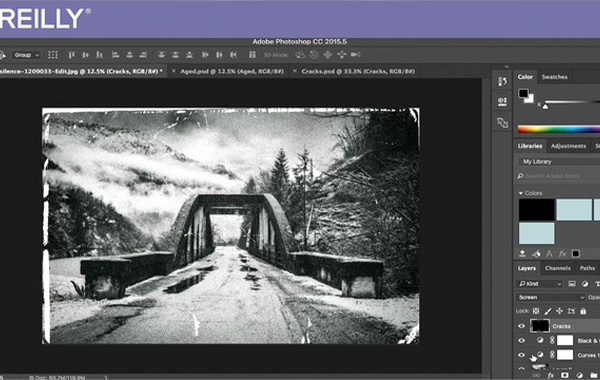
Task: Close the Cracks.psd document tab
Action: (295, 72)
